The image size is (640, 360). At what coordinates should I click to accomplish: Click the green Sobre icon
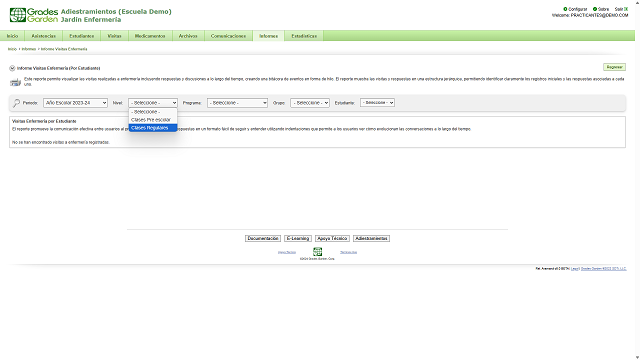pos(595,9)
